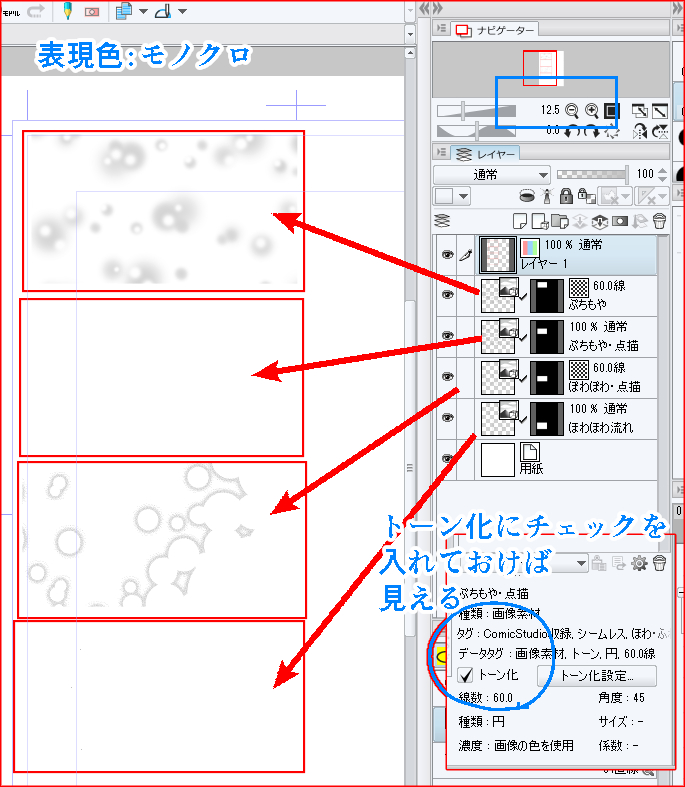Create a new raster layer
This screenshot has height=787, width=685.
point(519,221)
